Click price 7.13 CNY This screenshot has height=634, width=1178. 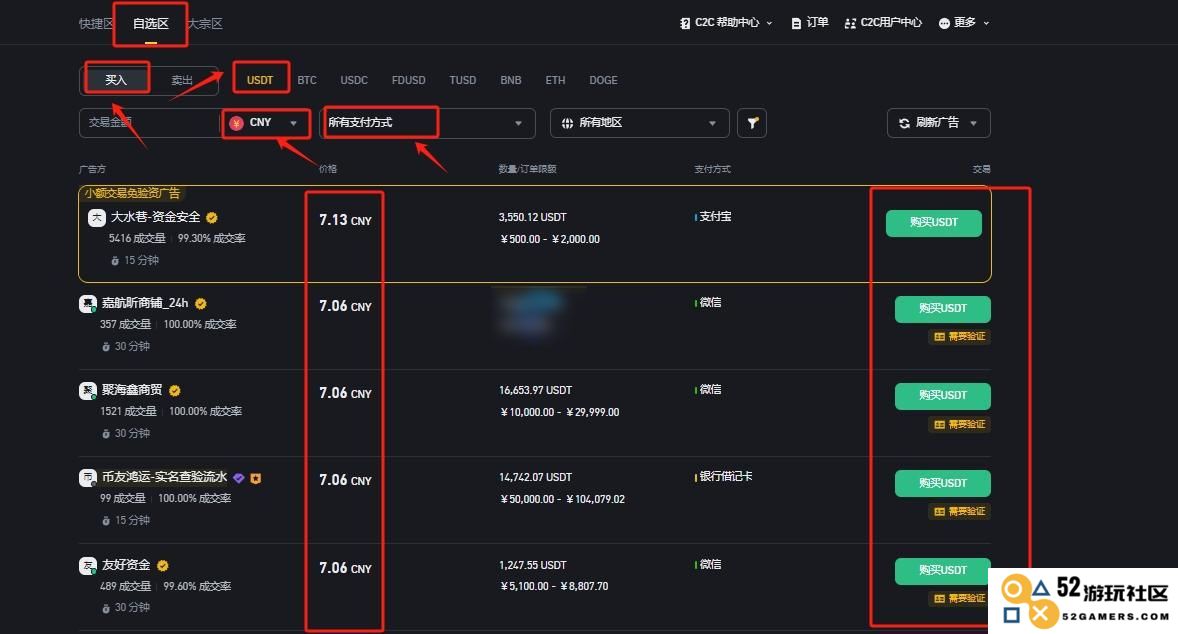point(345,220)
